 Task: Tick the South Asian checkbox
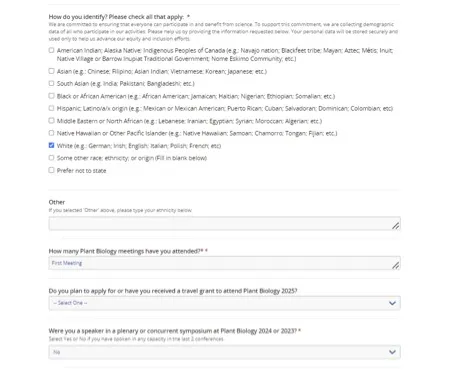[51, 83]
